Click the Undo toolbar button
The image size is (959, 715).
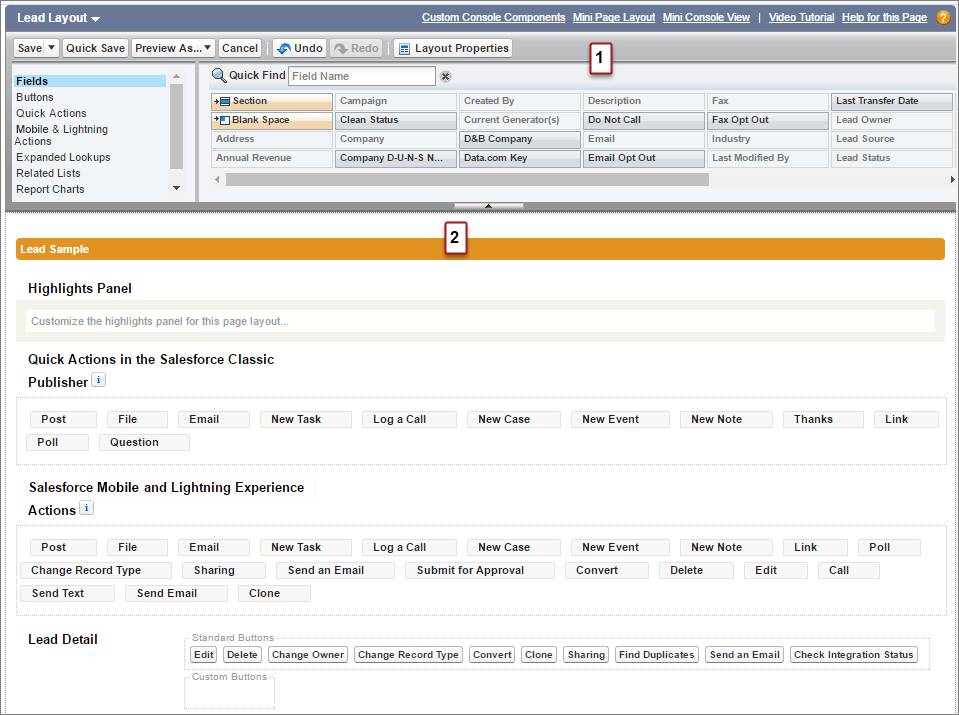point(300,48)
